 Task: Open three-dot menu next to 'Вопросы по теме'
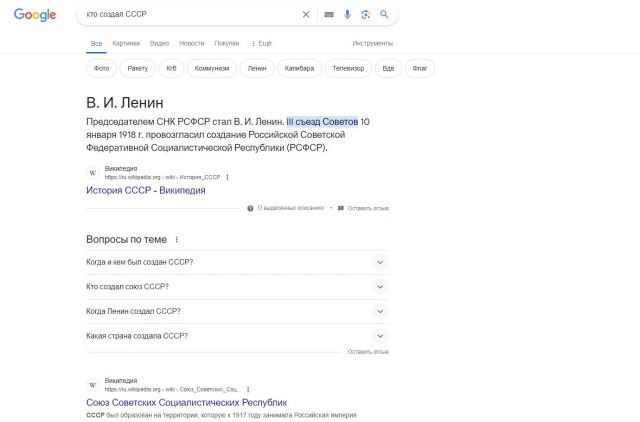176,240
